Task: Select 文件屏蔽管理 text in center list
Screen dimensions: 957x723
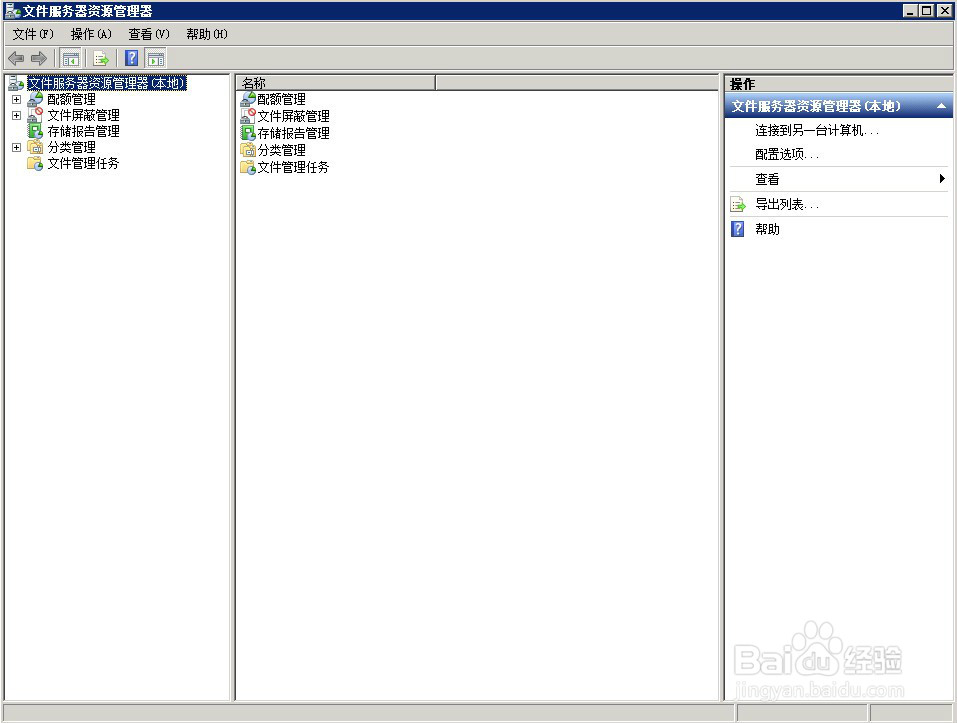Action: pos(294,116)
